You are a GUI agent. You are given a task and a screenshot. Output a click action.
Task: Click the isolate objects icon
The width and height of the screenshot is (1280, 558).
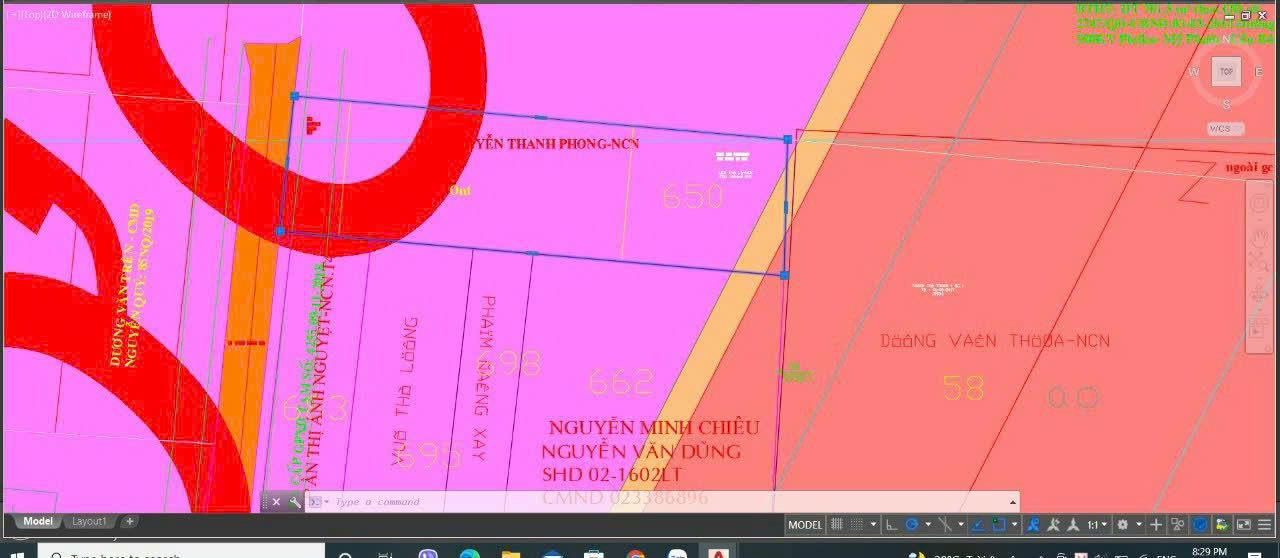(1178, 525)
